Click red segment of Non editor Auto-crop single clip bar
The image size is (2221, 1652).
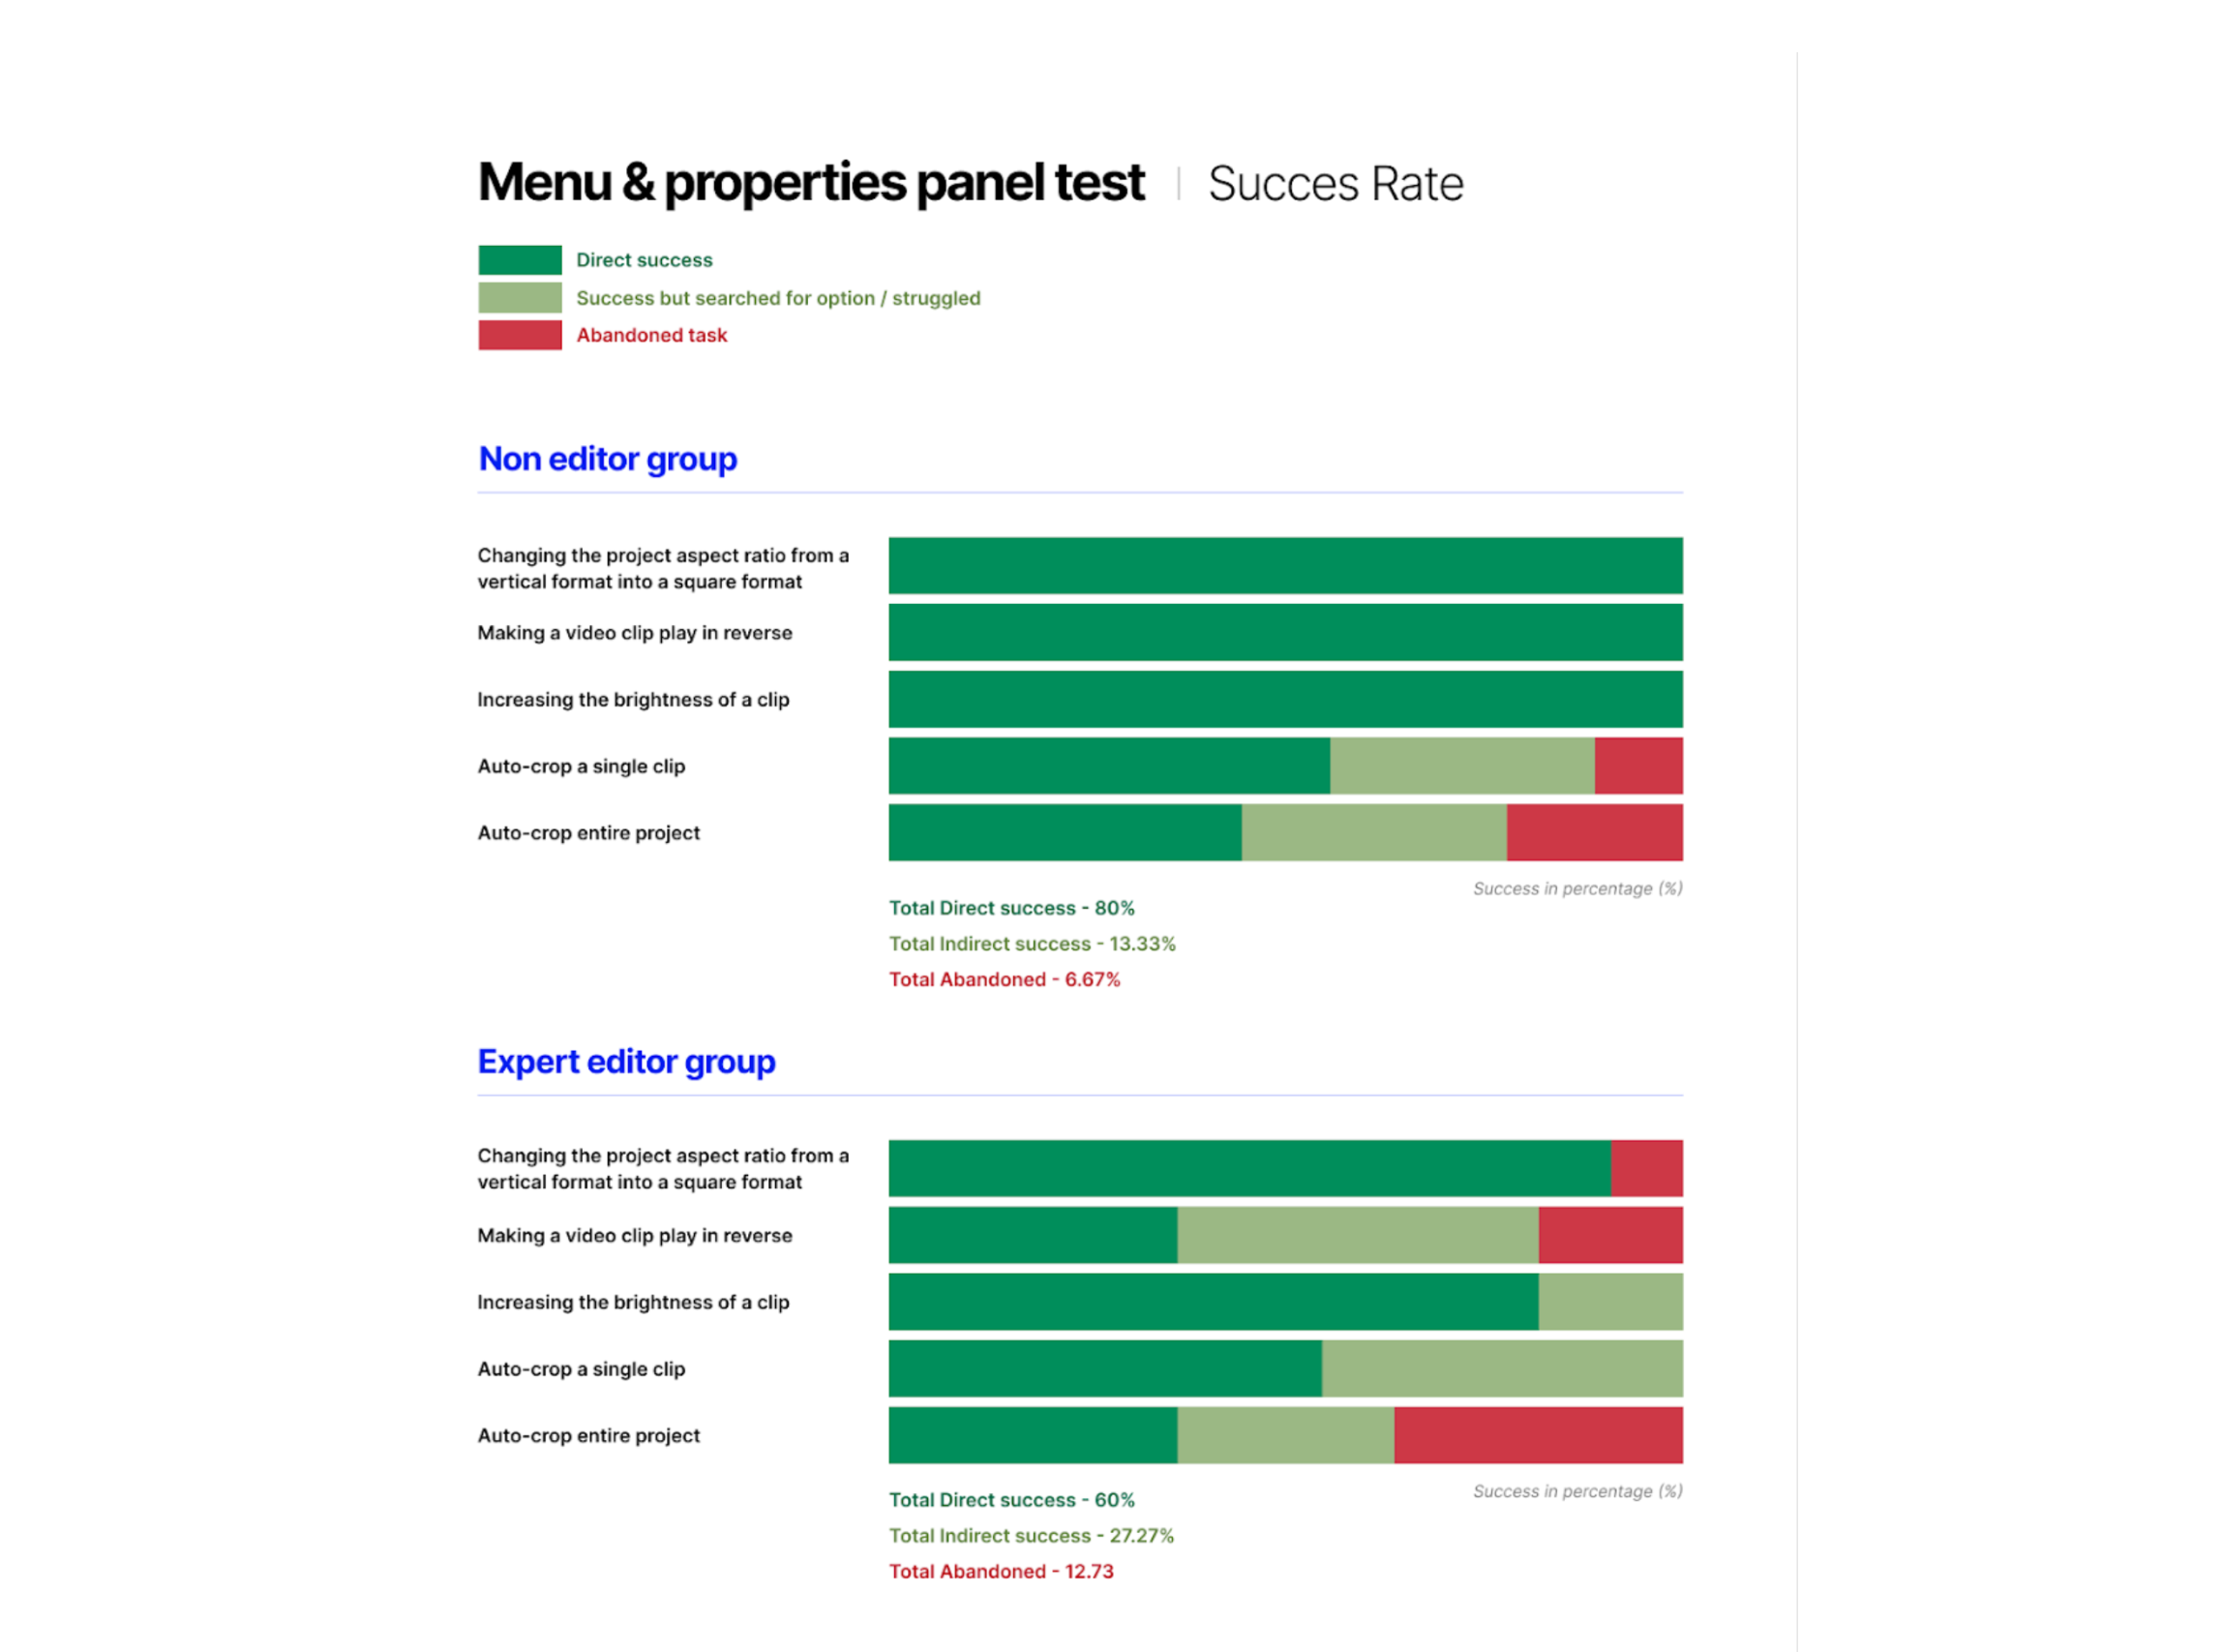click(1637, 766)
